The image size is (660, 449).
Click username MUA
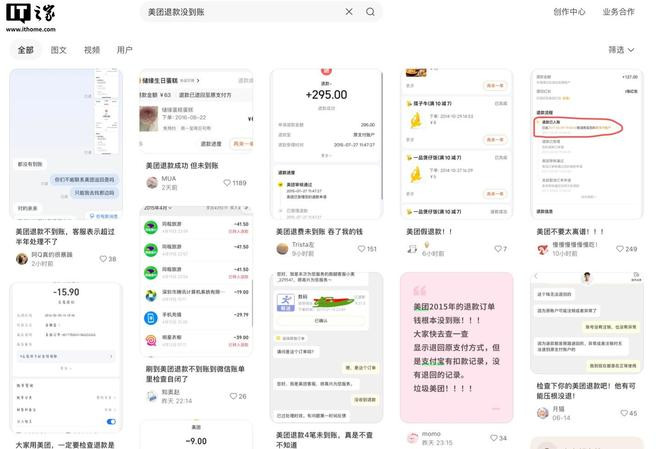click(169, 178)
